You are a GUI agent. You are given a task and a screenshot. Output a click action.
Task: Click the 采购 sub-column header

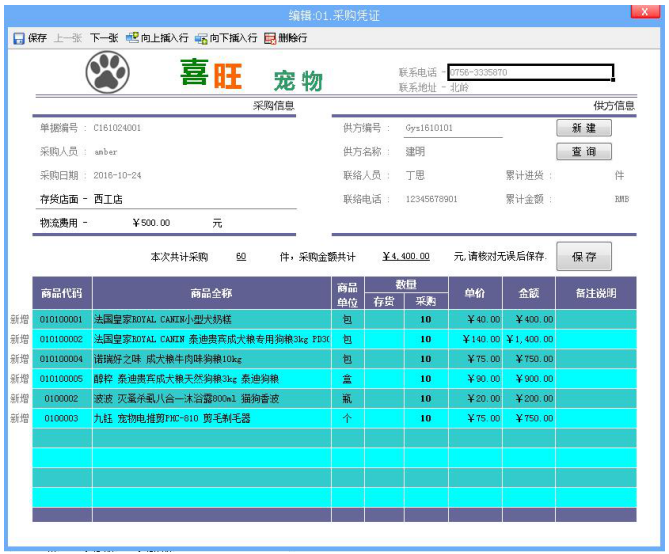[426, 301]
